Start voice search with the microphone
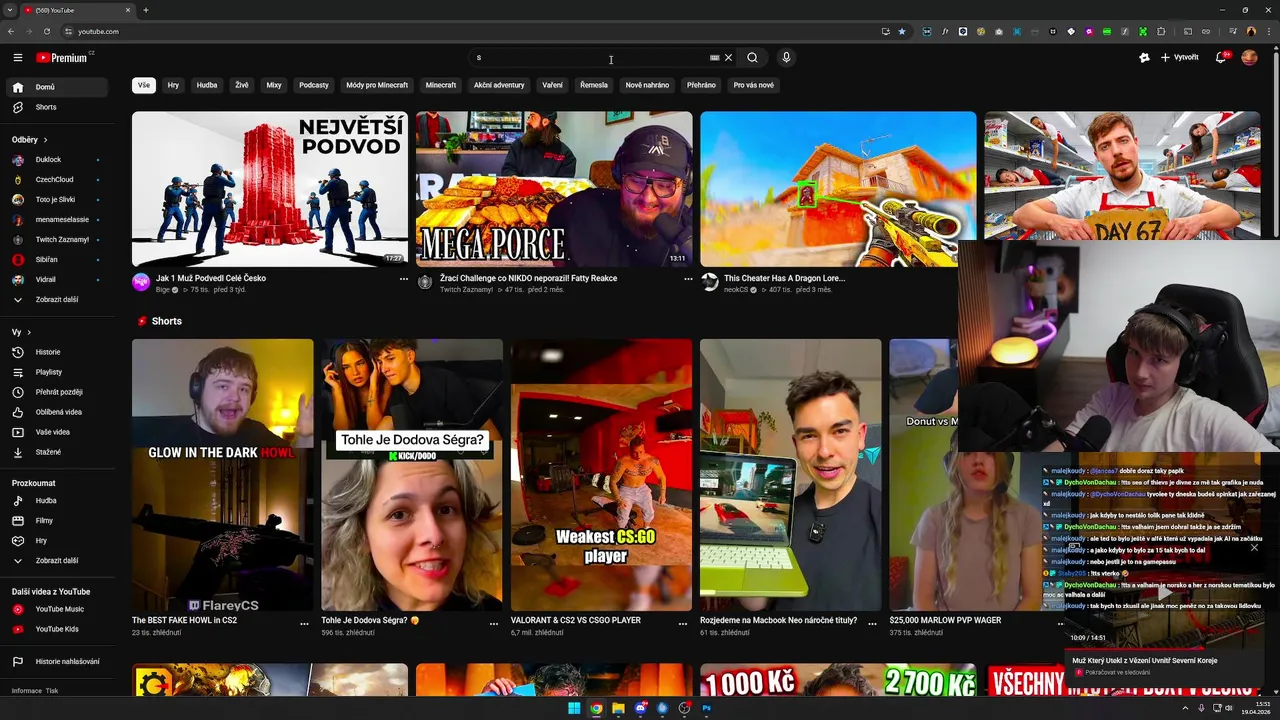The width and height of the screenshot is (1280, 720). coord(786,58)
